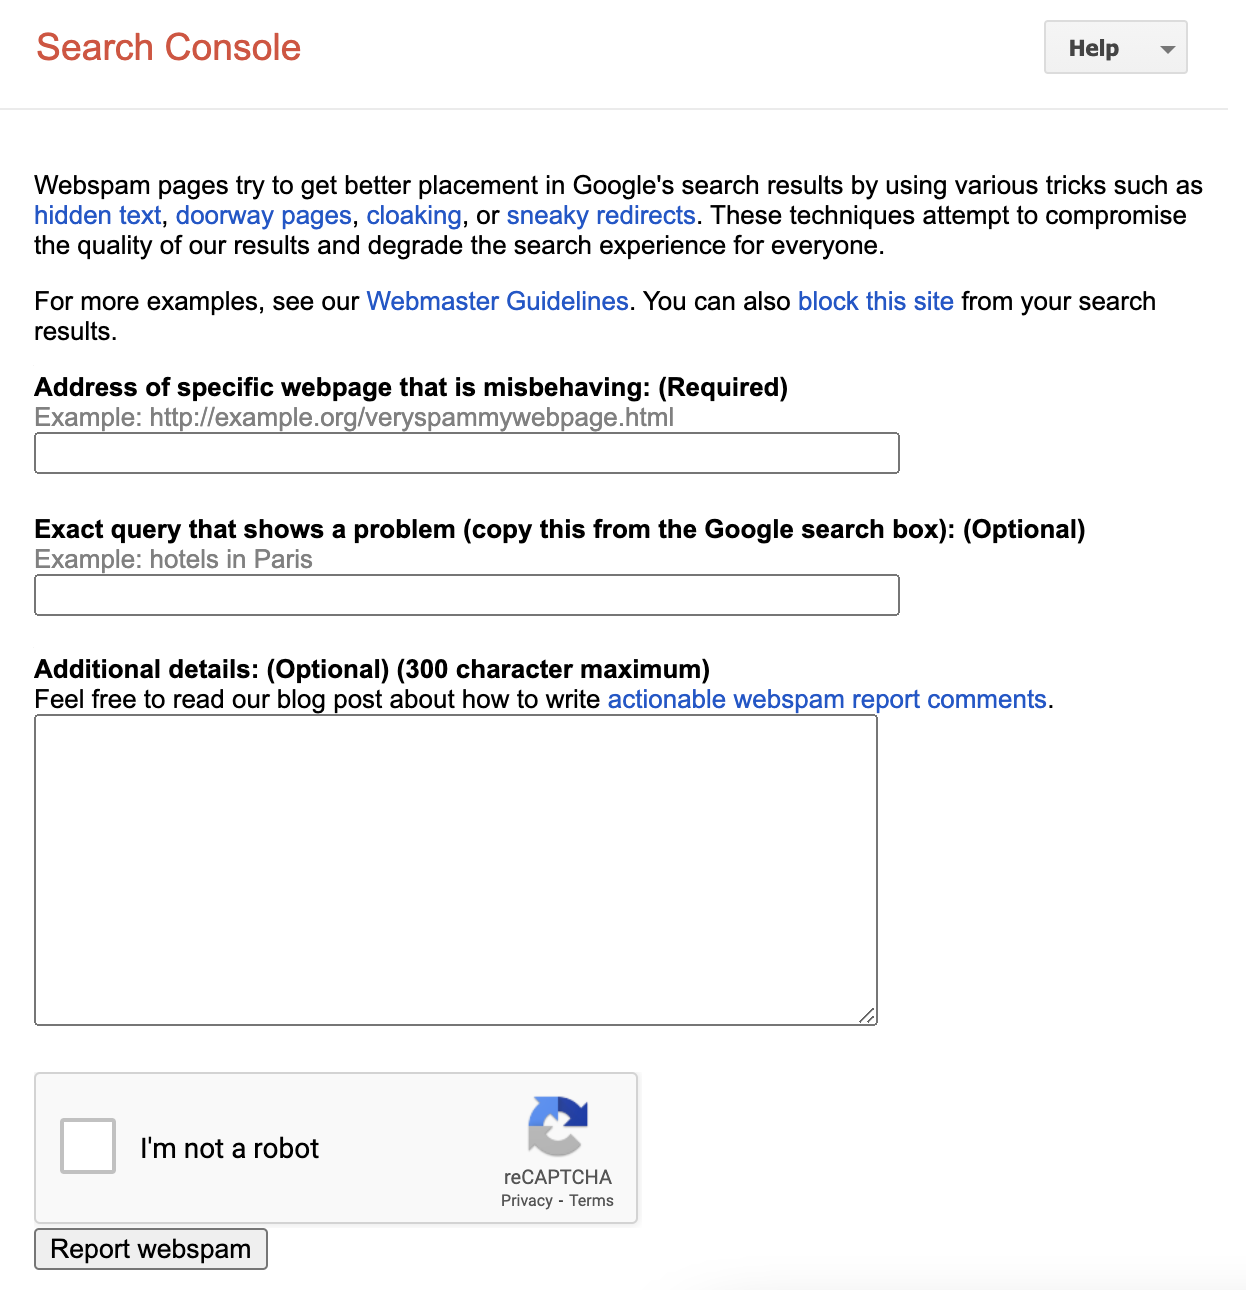Open the "cloaking" link

pos(414,215)
